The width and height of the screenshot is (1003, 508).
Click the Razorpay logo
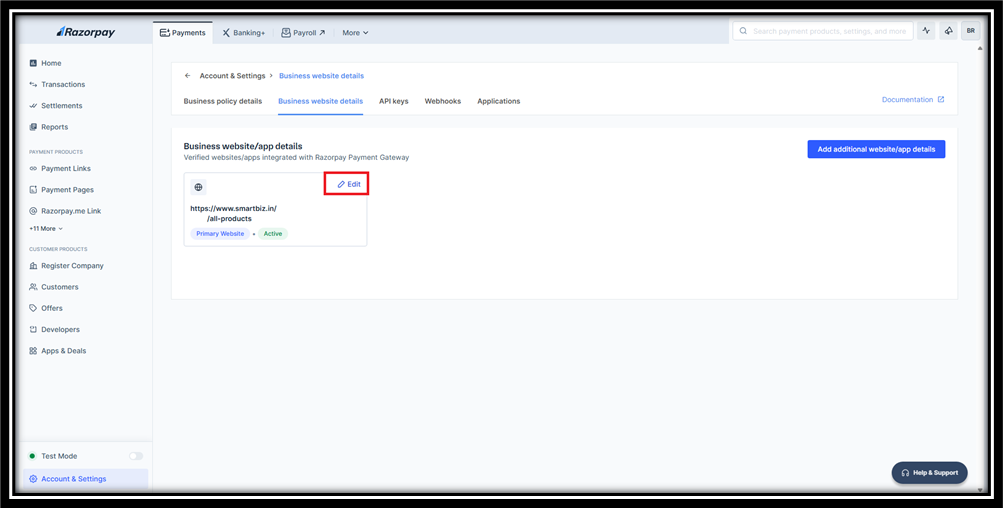pos(85,32)
